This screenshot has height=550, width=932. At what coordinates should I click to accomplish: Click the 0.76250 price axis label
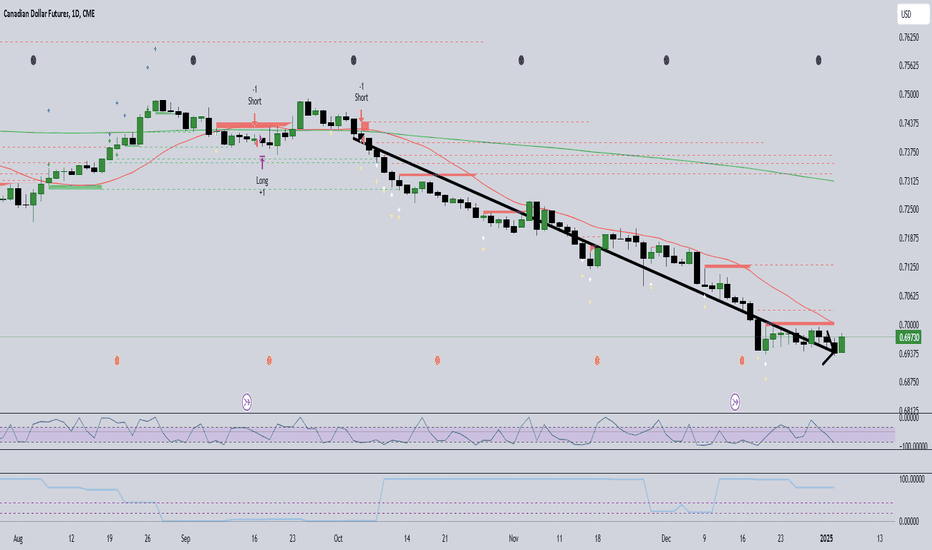(909, 37)
